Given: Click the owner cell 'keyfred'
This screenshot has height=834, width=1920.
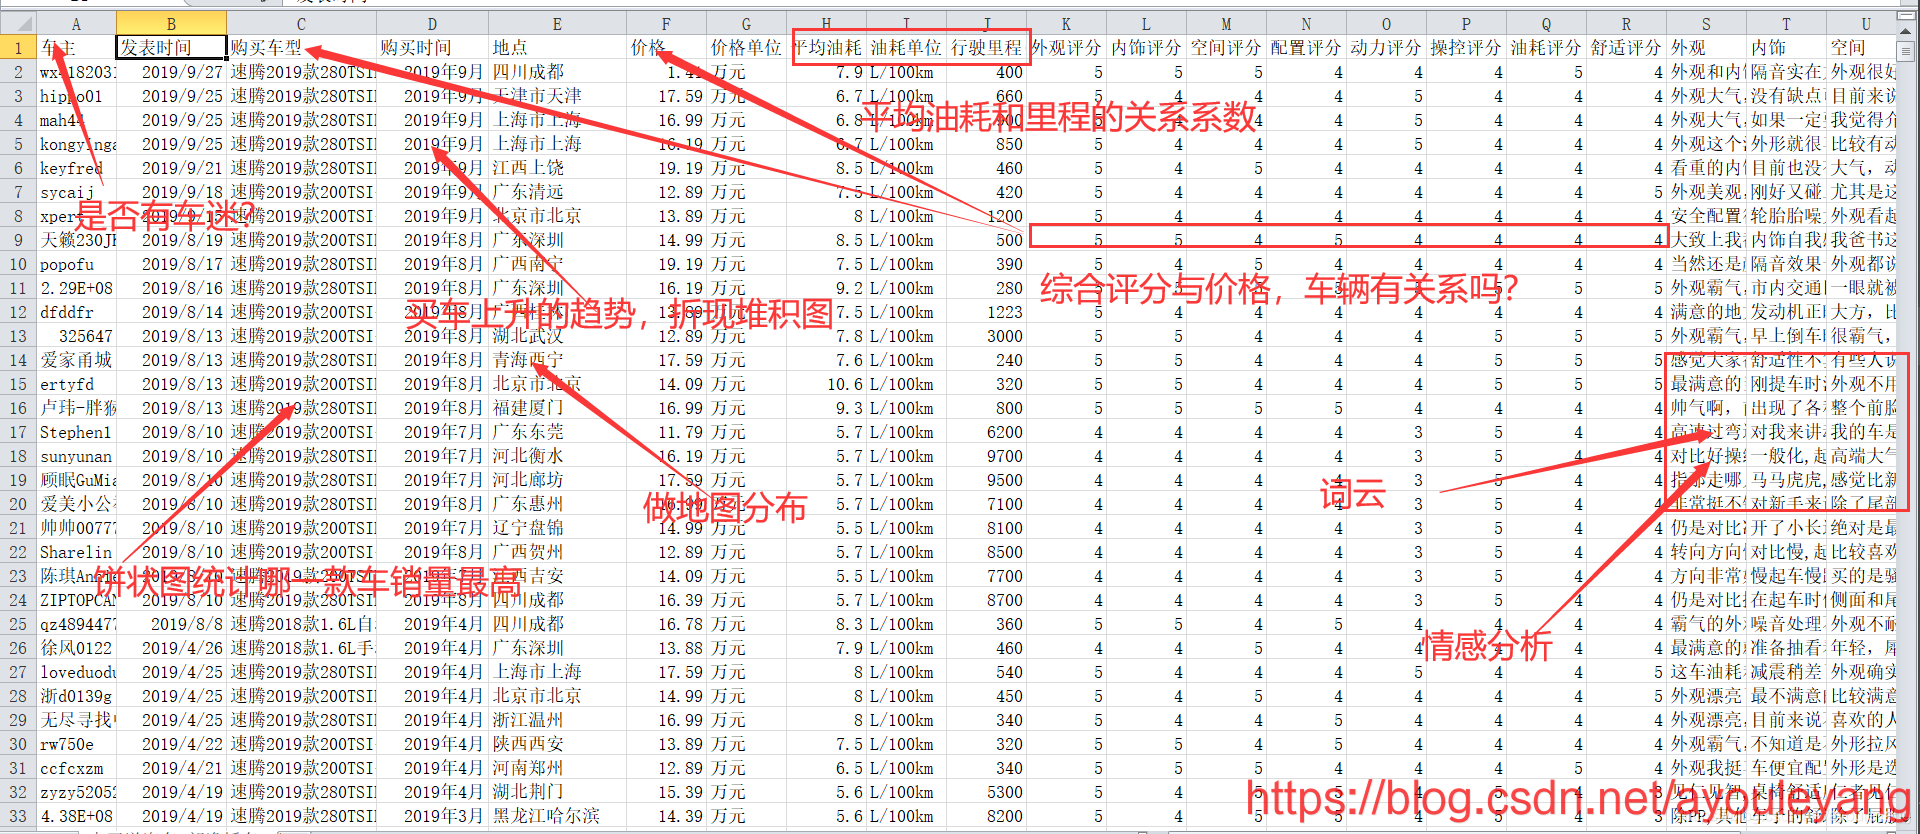Looking at the screenshot, I should (76, 168).
